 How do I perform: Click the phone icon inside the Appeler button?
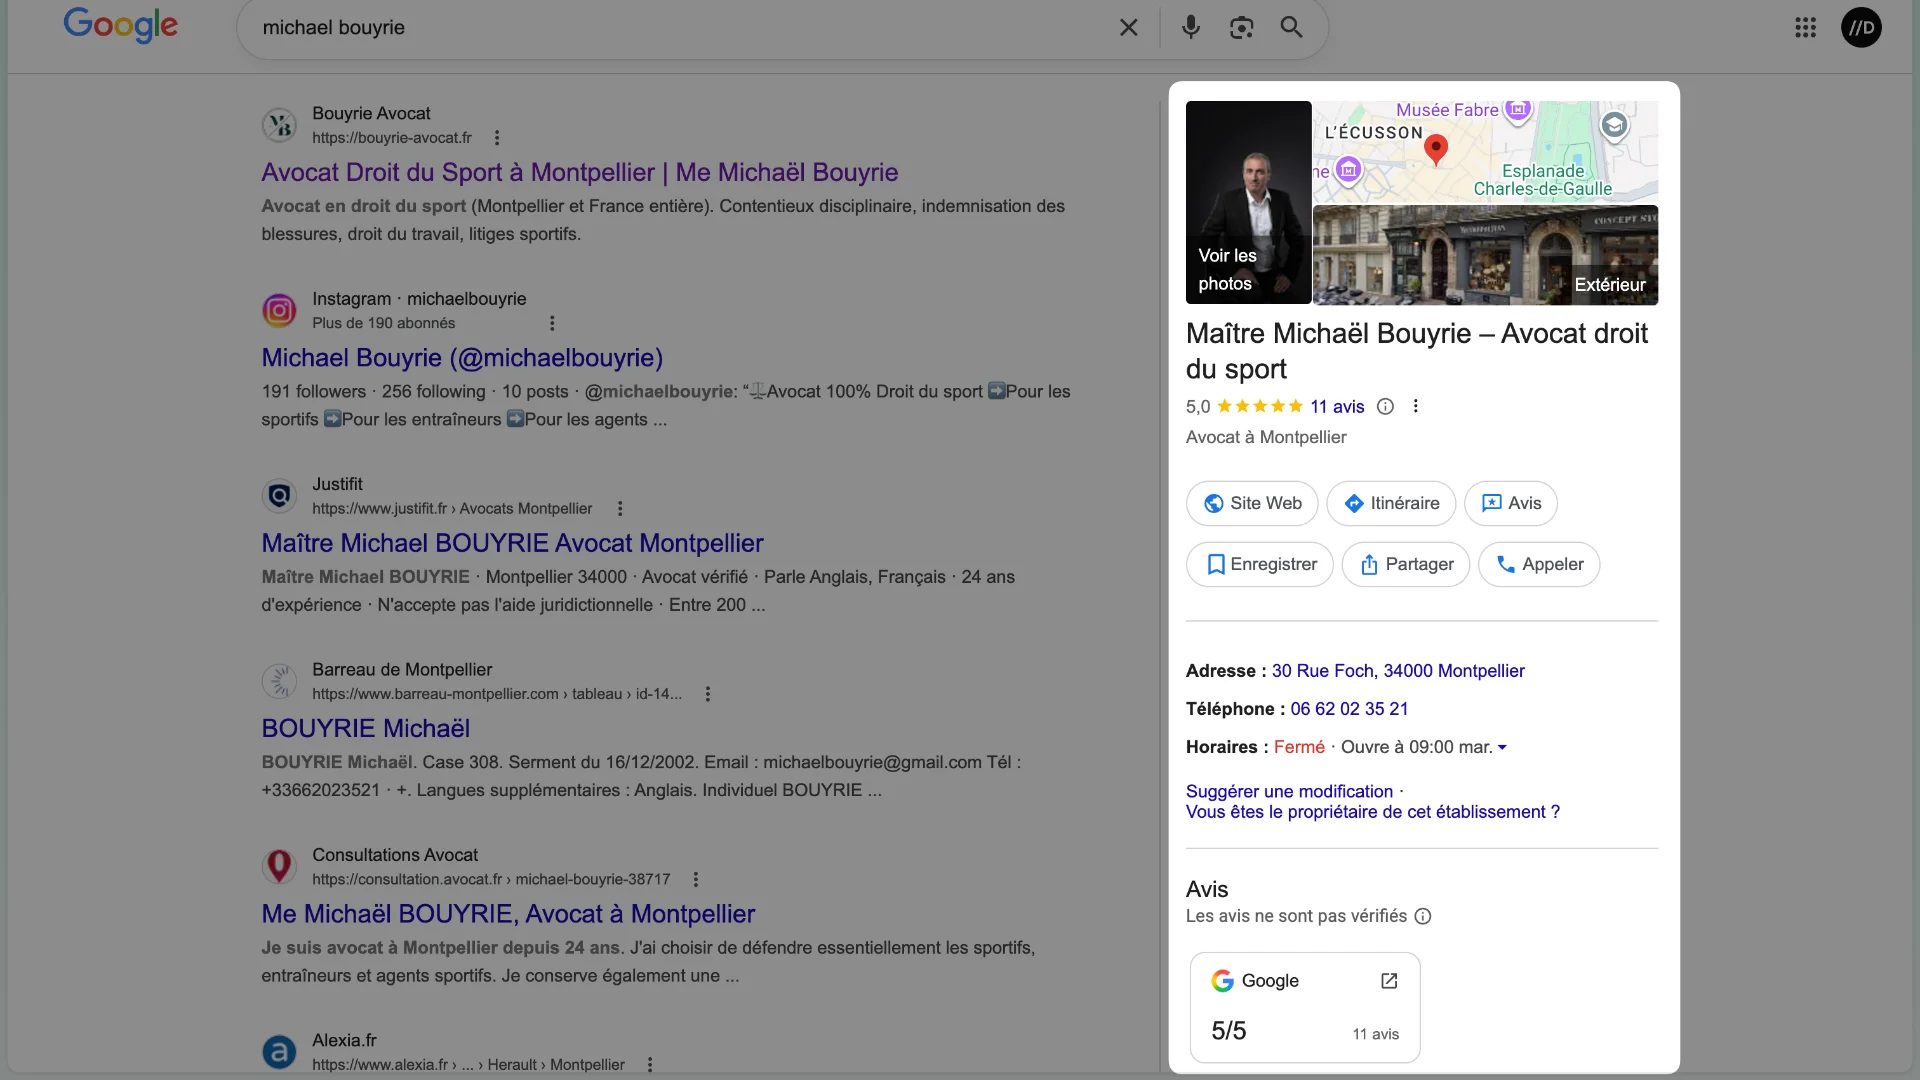1506,564
